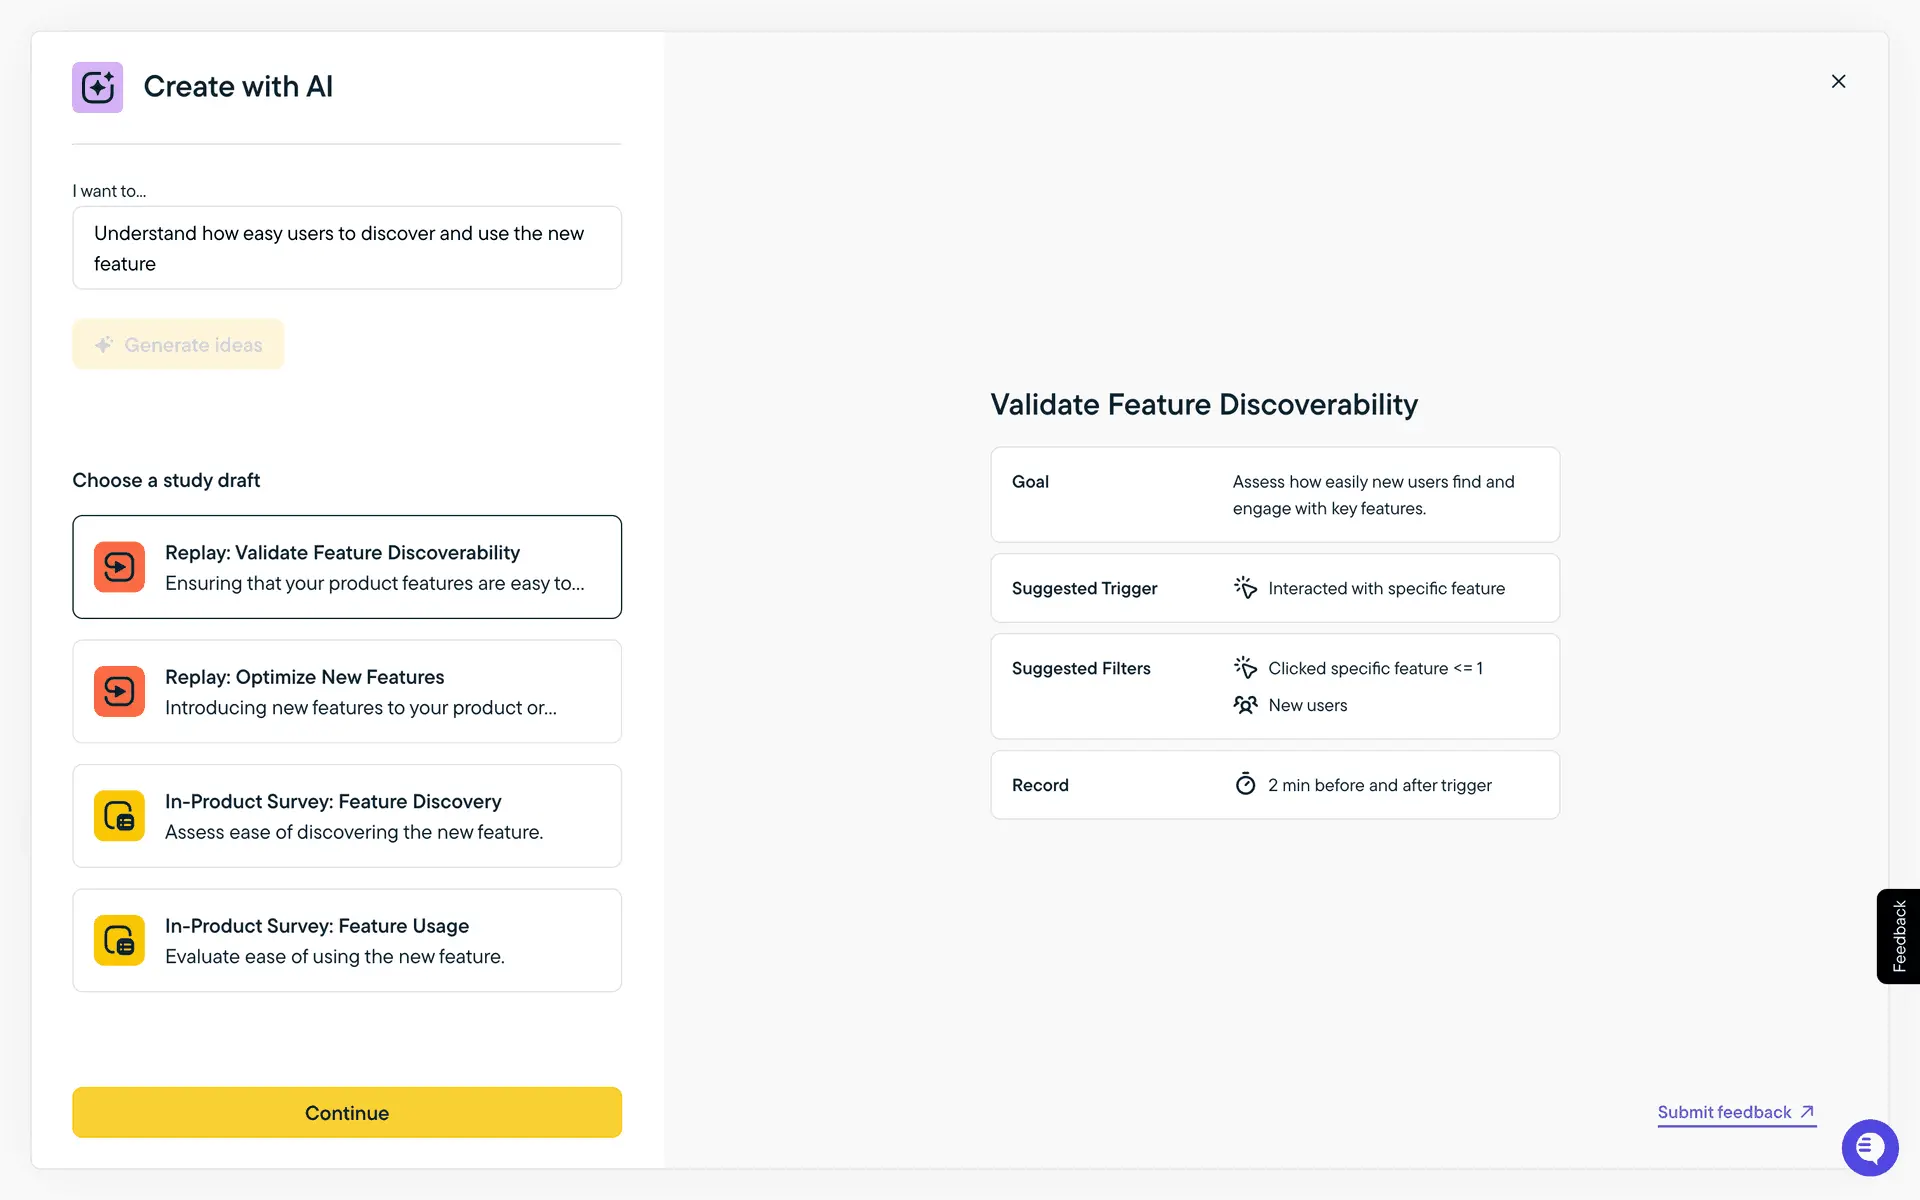Viewport: 1920px width, 1200px height.
Task: Click the Optimize New Features replay icon
Action: [119, 691]
